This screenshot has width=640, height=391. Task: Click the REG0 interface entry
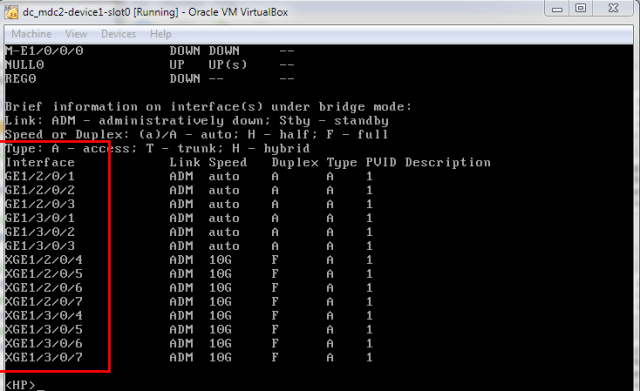click(x=20, y=79)
